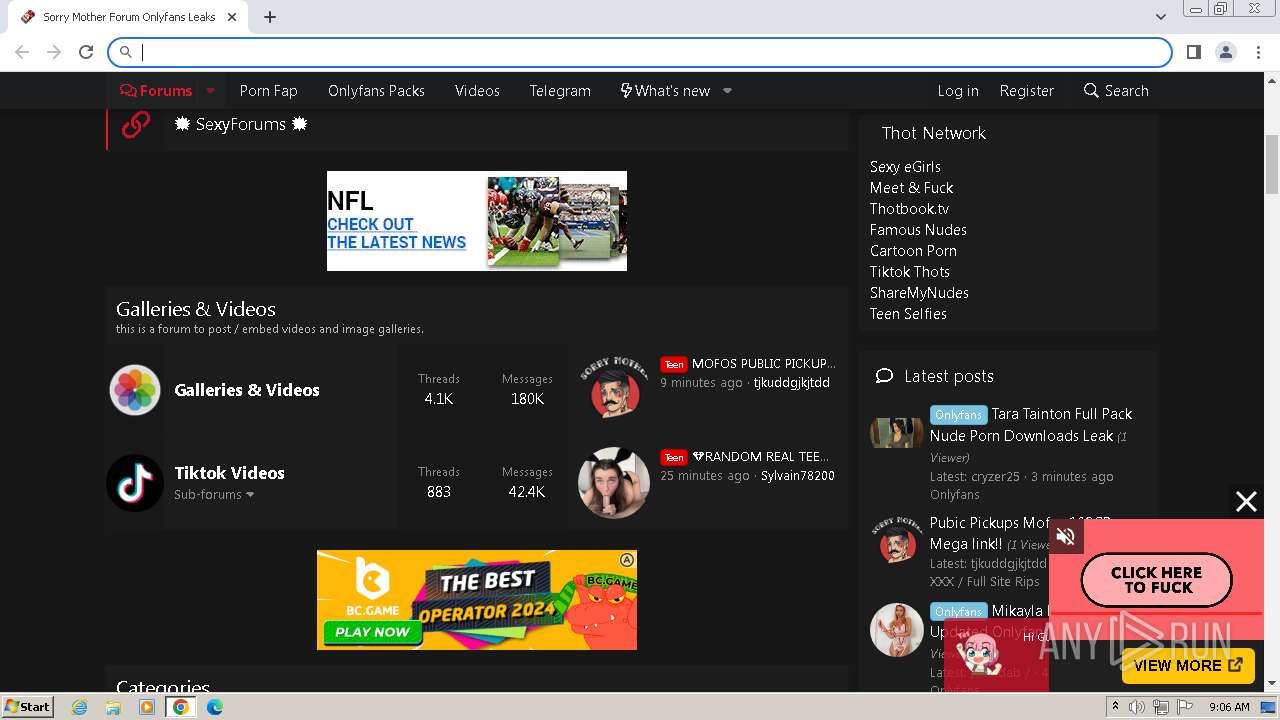
Task: Open user Sylvain78200's profile
Action: (797, 475)
